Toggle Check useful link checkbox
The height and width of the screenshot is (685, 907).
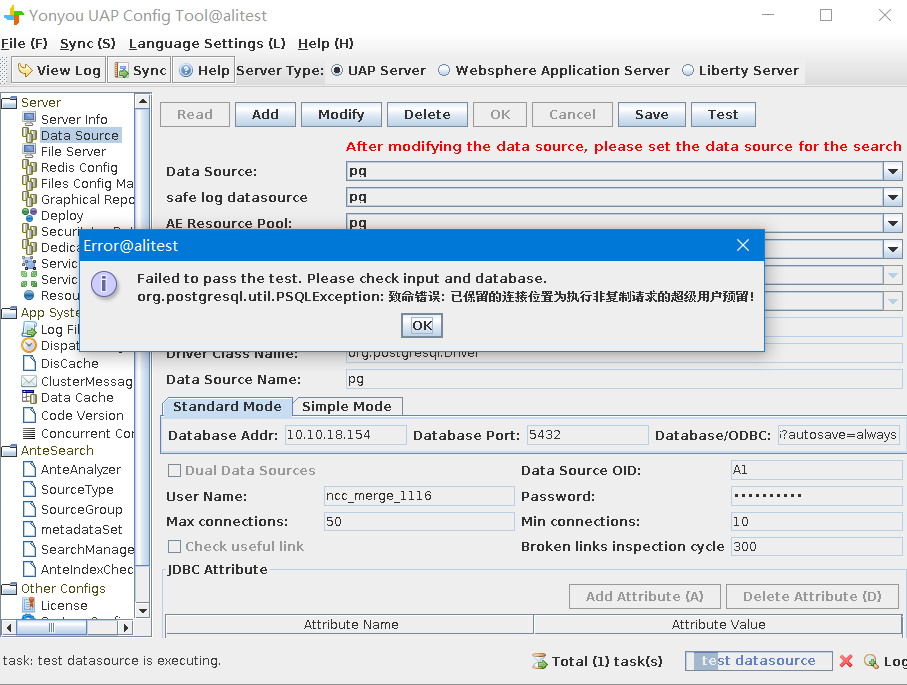[x=174, y=546]
